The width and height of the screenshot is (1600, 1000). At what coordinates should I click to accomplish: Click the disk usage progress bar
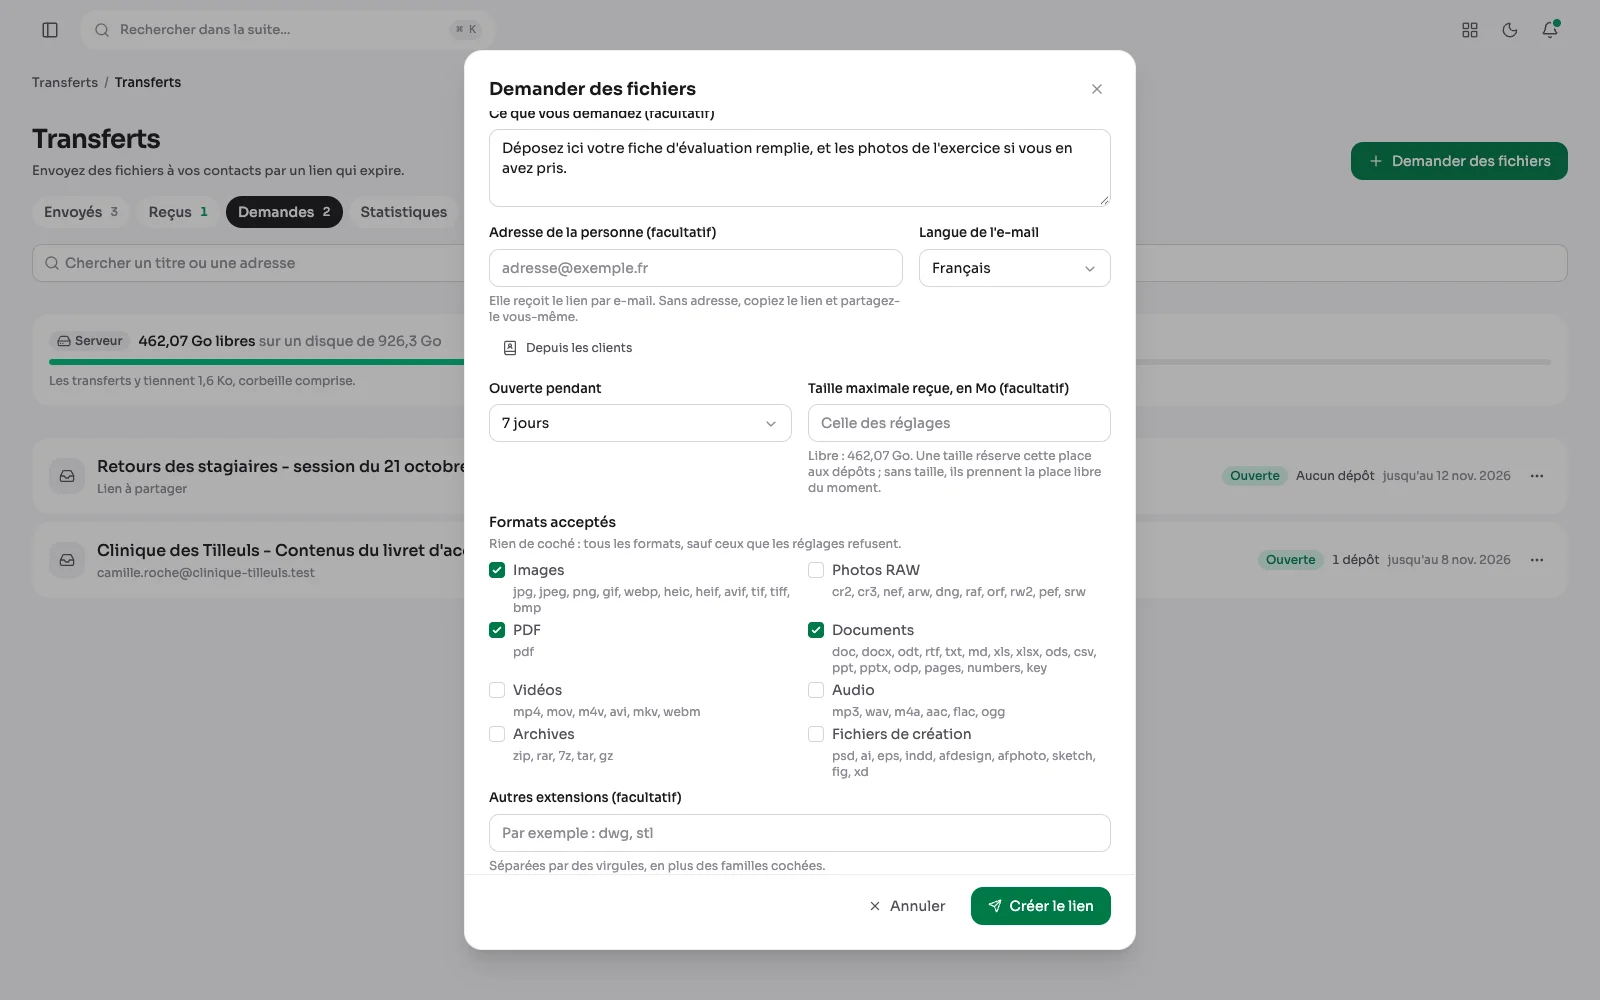(x=800, y=362)
